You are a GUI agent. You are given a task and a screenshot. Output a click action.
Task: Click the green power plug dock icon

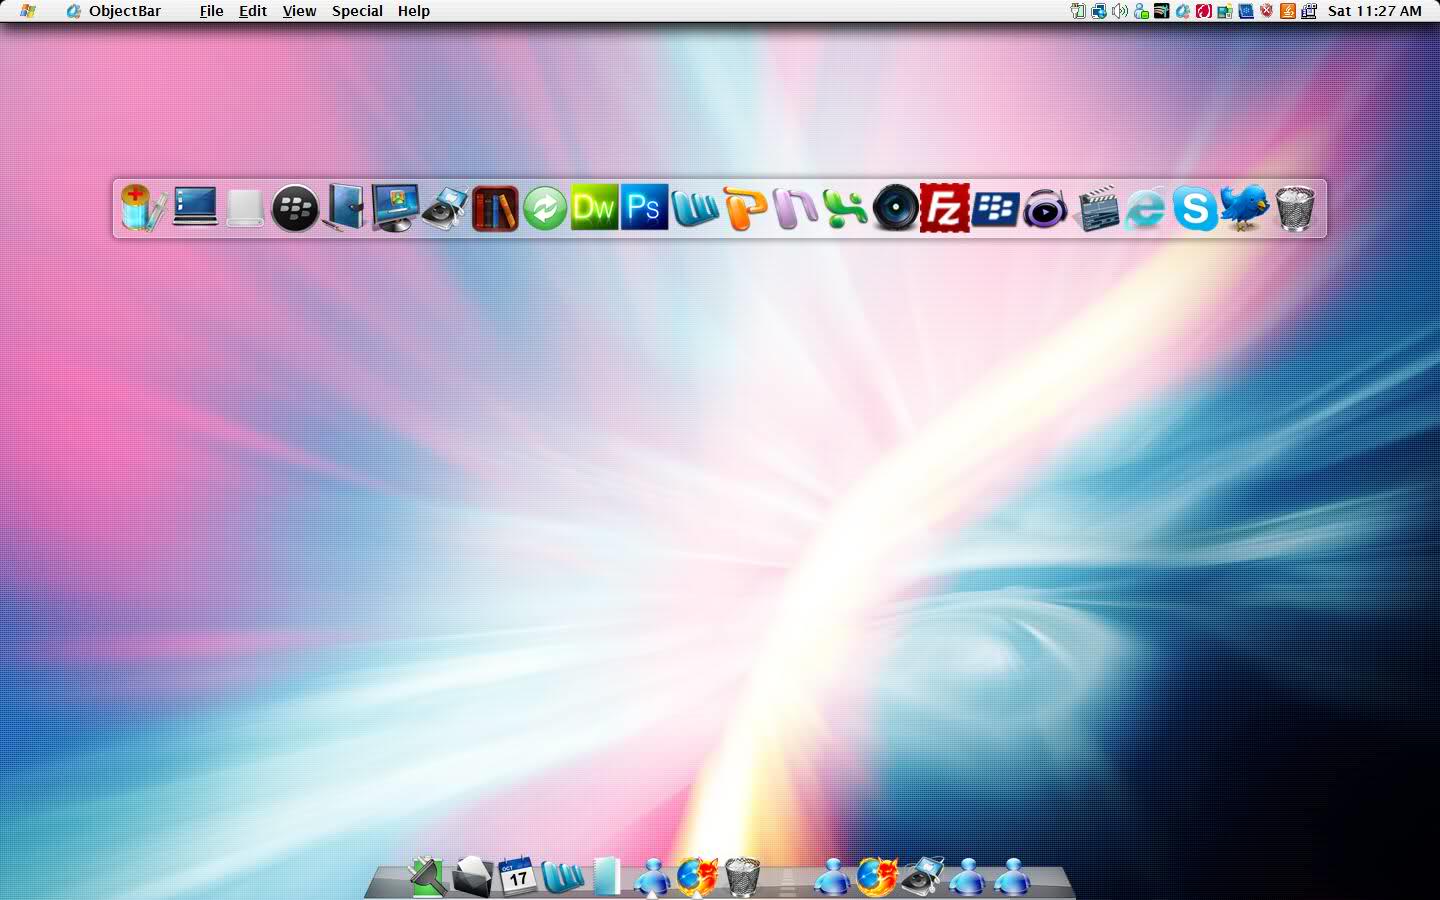coord(427,877)
